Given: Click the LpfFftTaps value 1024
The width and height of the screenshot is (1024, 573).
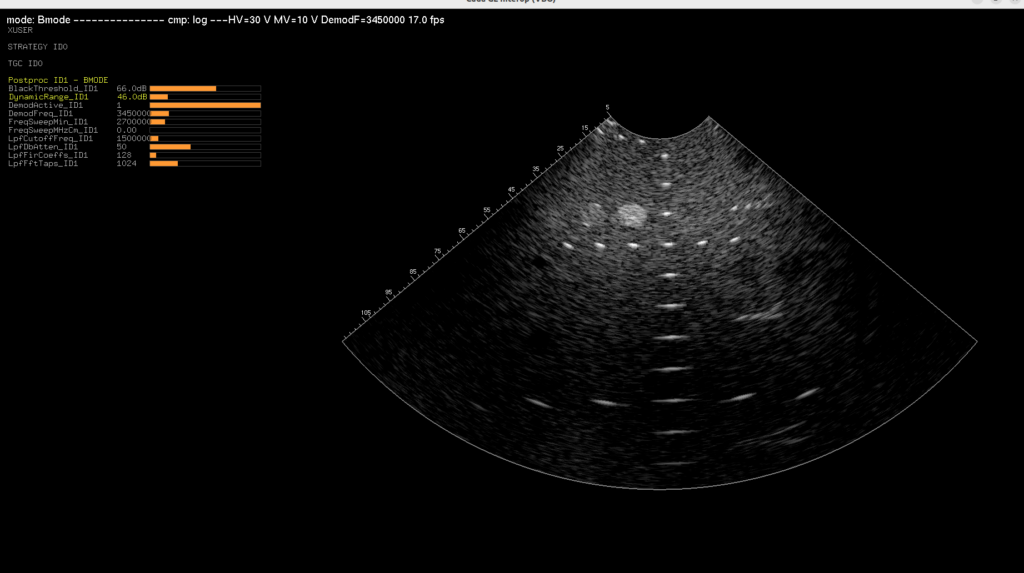Looking at the screenshot, I should coord(127,163).
